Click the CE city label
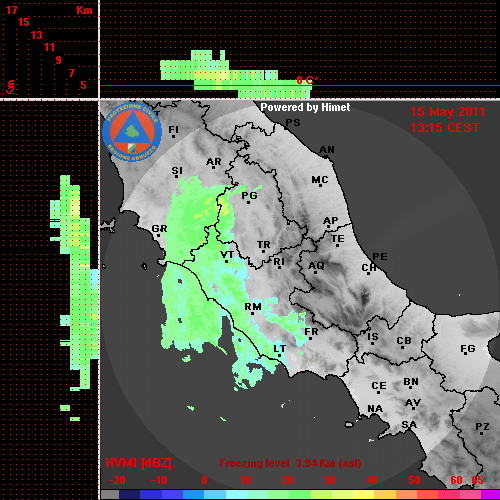 [x=379, y=386]
